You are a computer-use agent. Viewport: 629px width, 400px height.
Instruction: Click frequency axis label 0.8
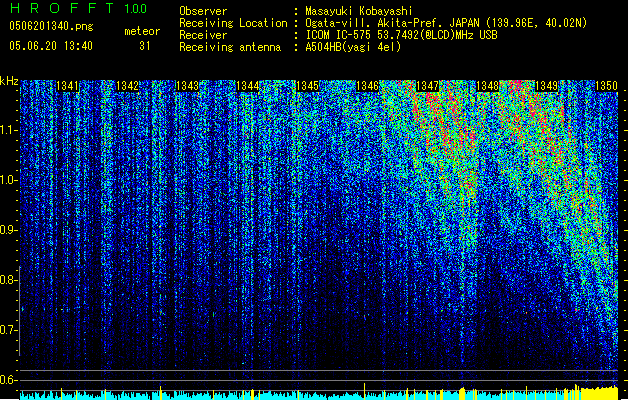tap(8, 280)
